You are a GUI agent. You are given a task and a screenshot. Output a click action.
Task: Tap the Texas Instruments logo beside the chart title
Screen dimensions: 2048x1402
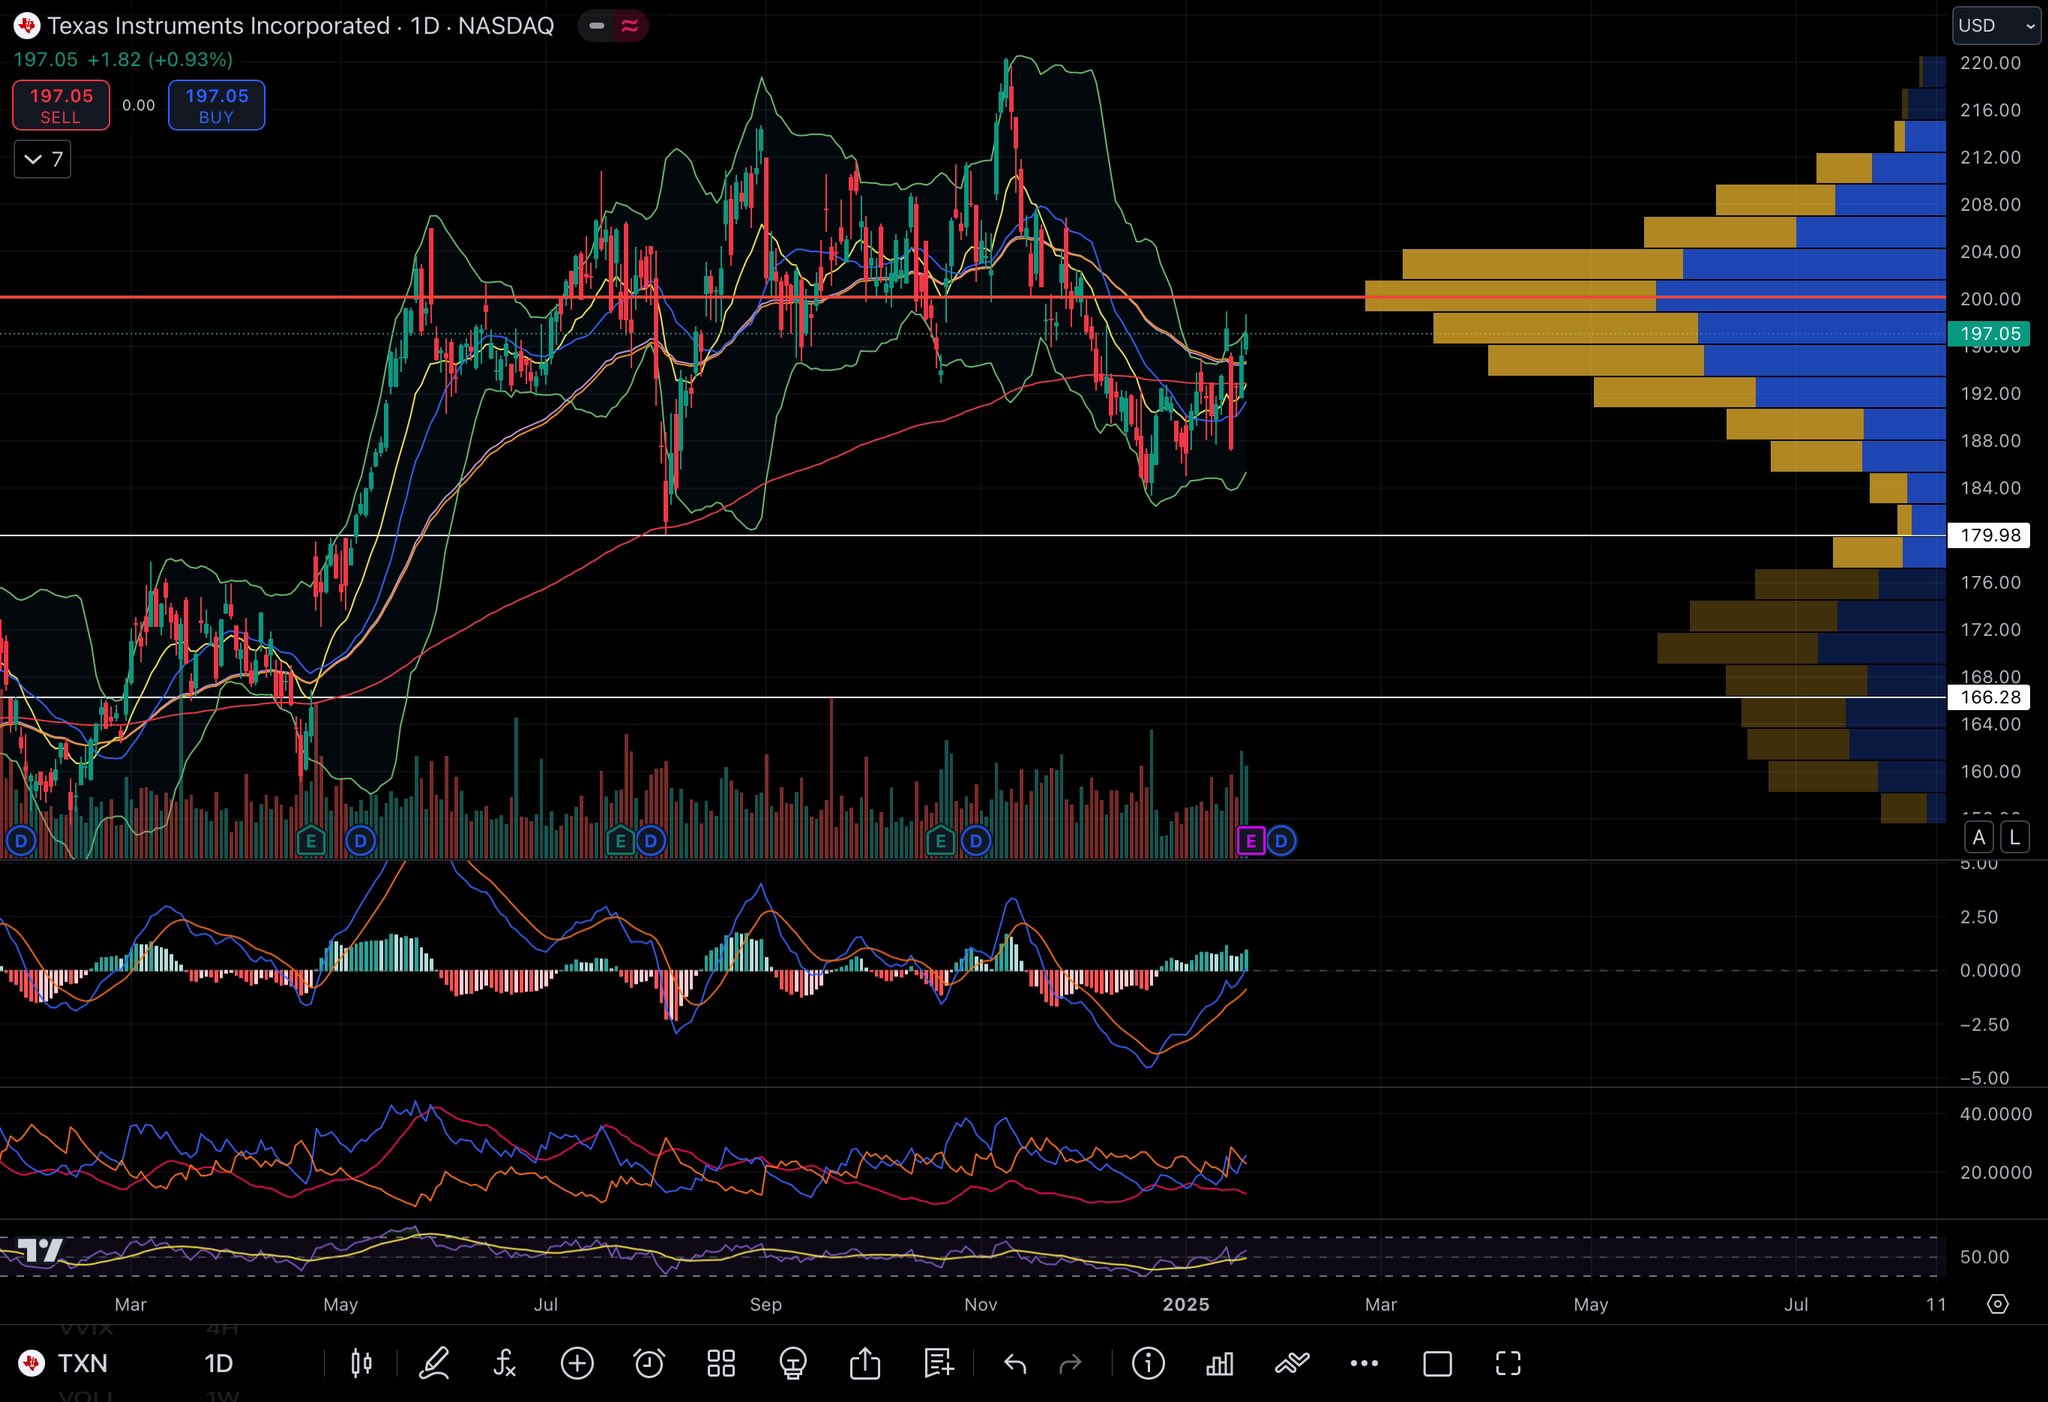[x=27, y=26]
